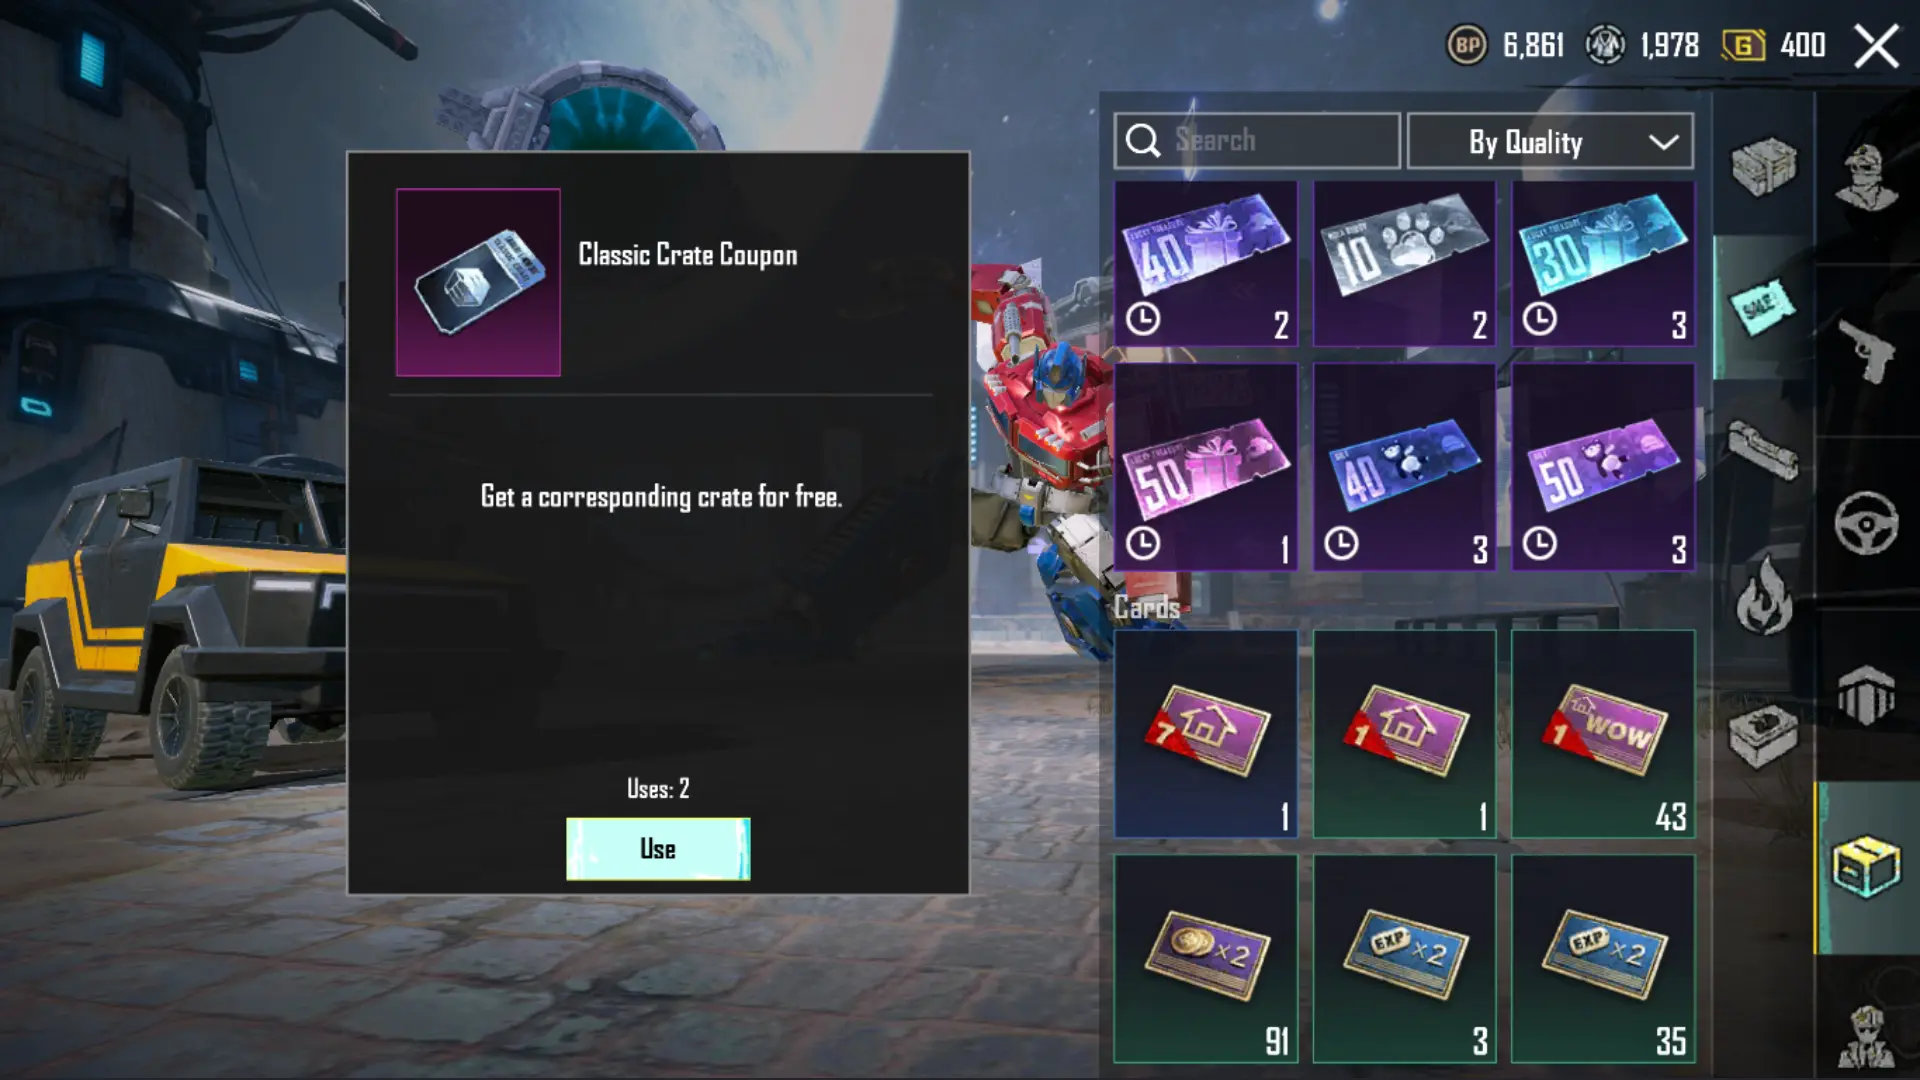Select the gun attachment category icon
Screen dimensions: 1920x1080
coord(1764,449)
